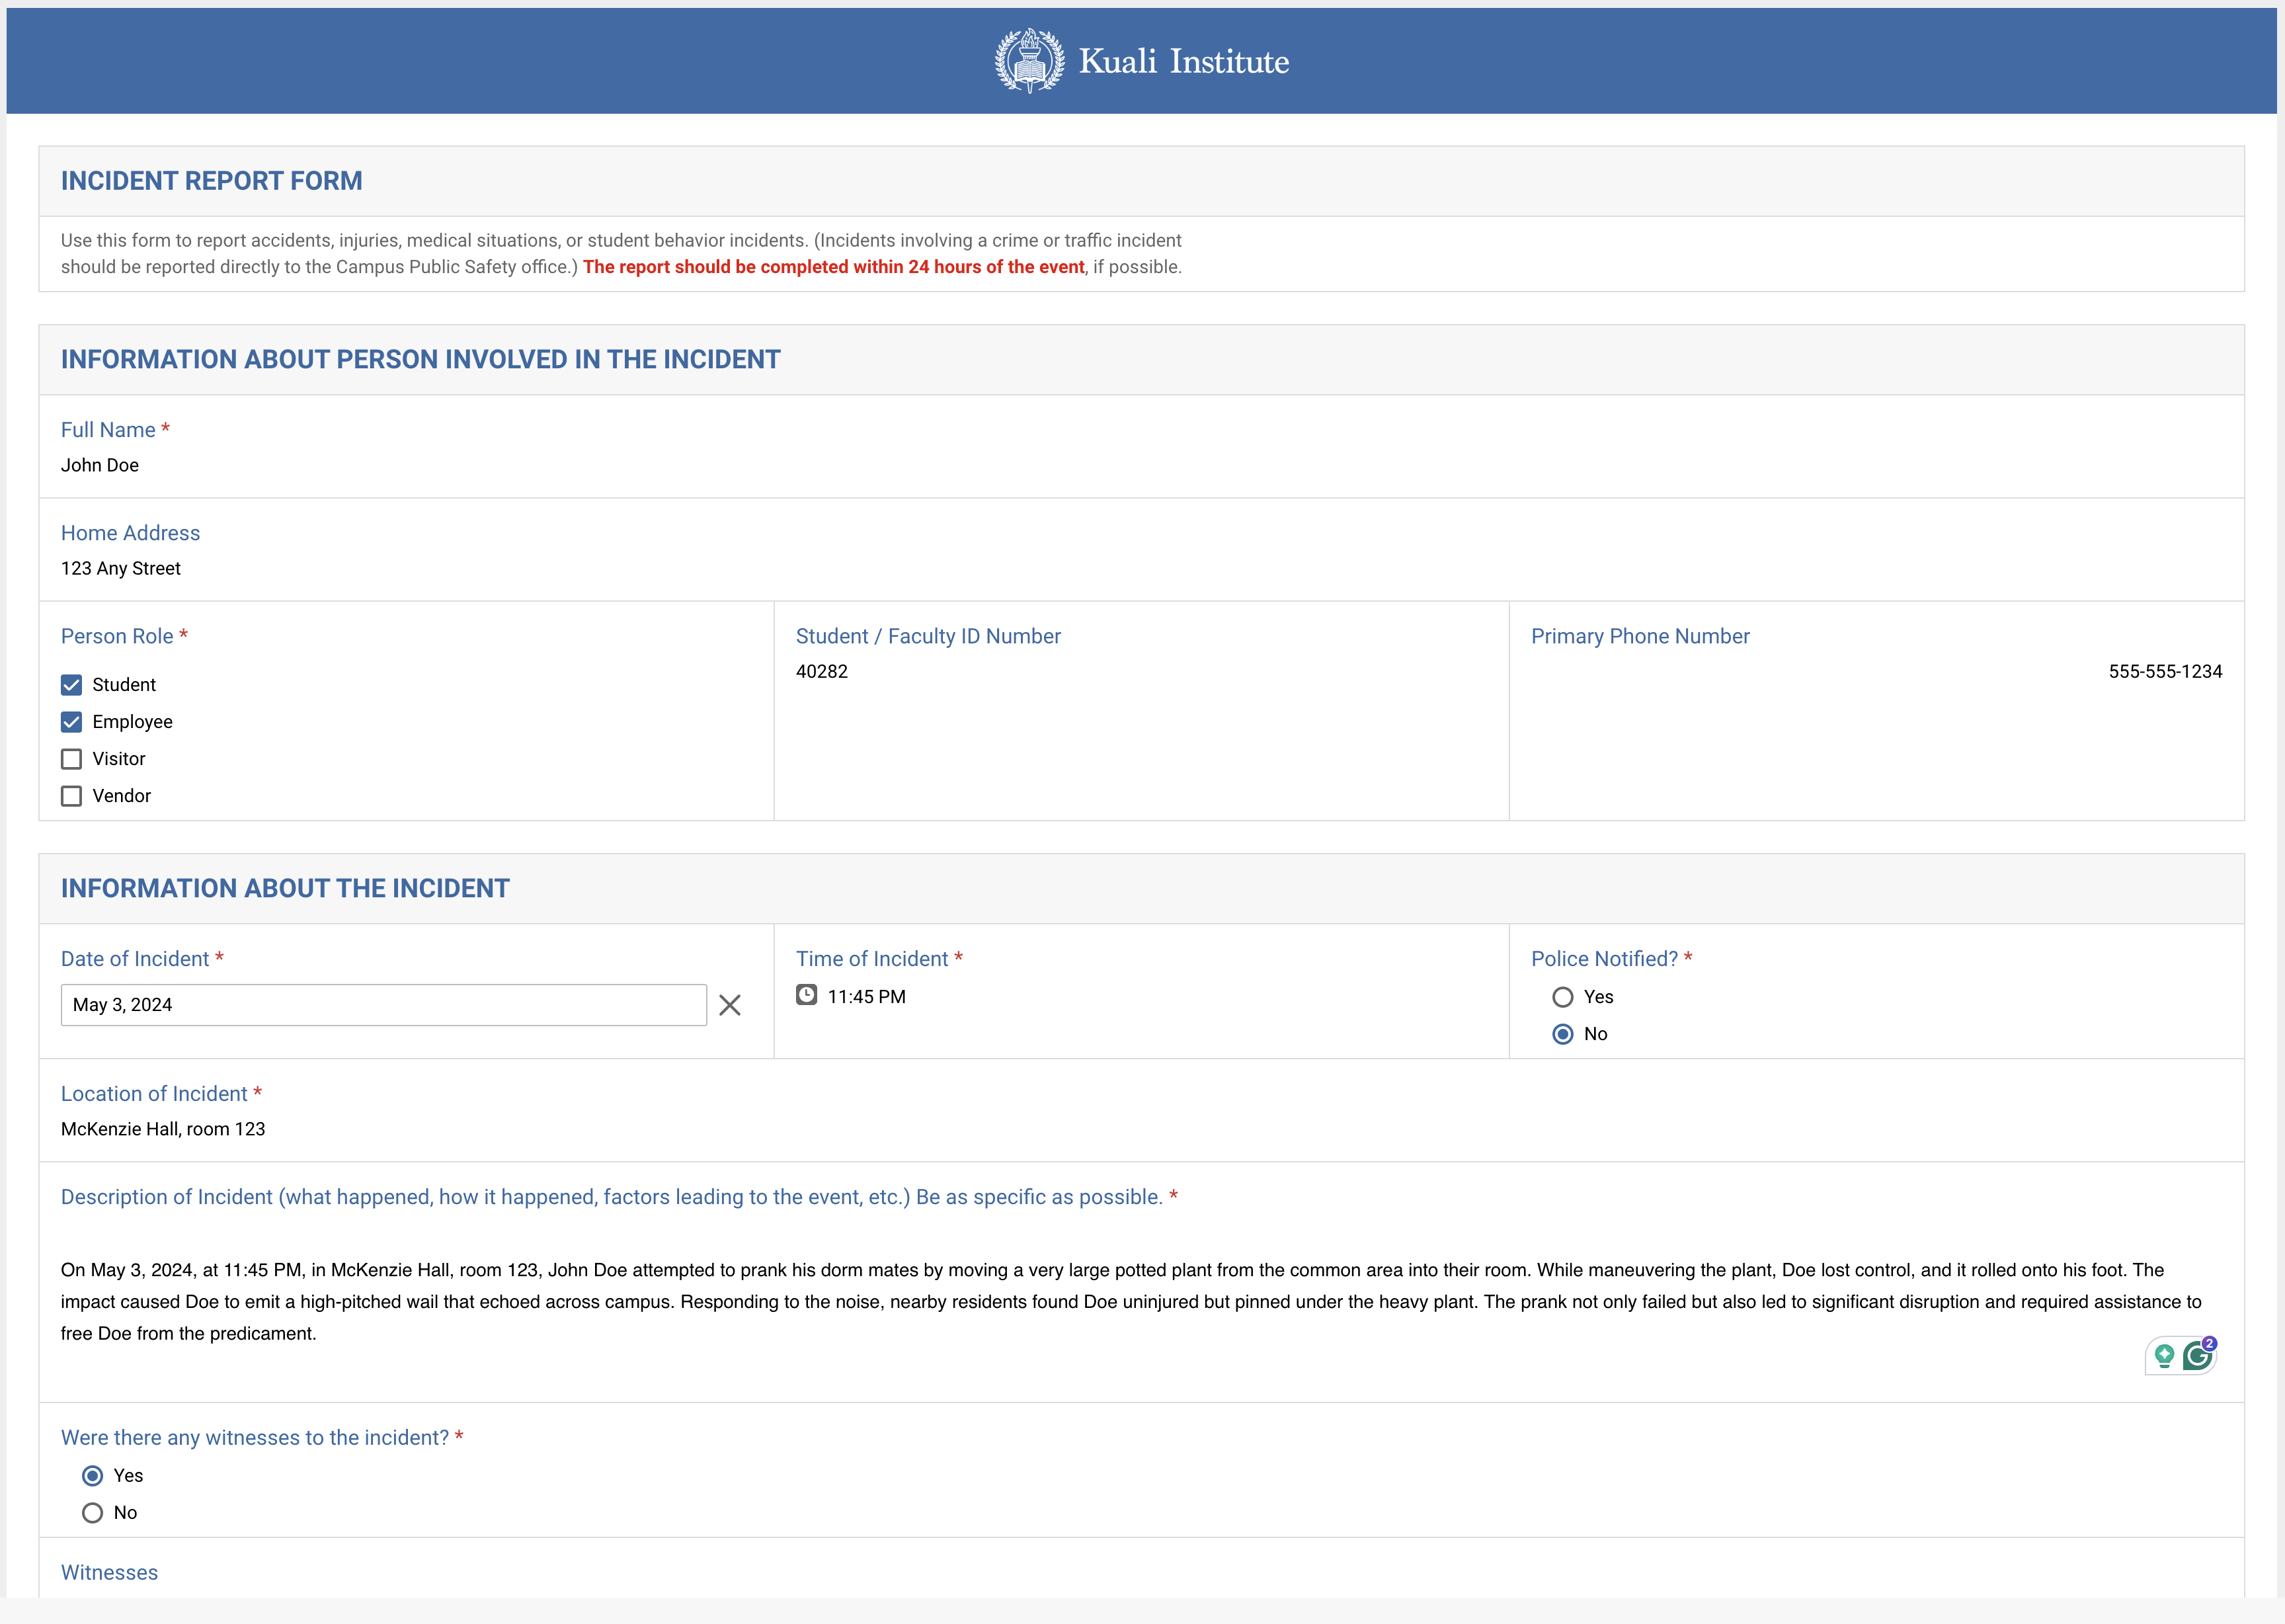The height and width of the screenshot is (1624, 2285).
Task: Edit the phone number 555-555-1234
Action: point(2164,672)
